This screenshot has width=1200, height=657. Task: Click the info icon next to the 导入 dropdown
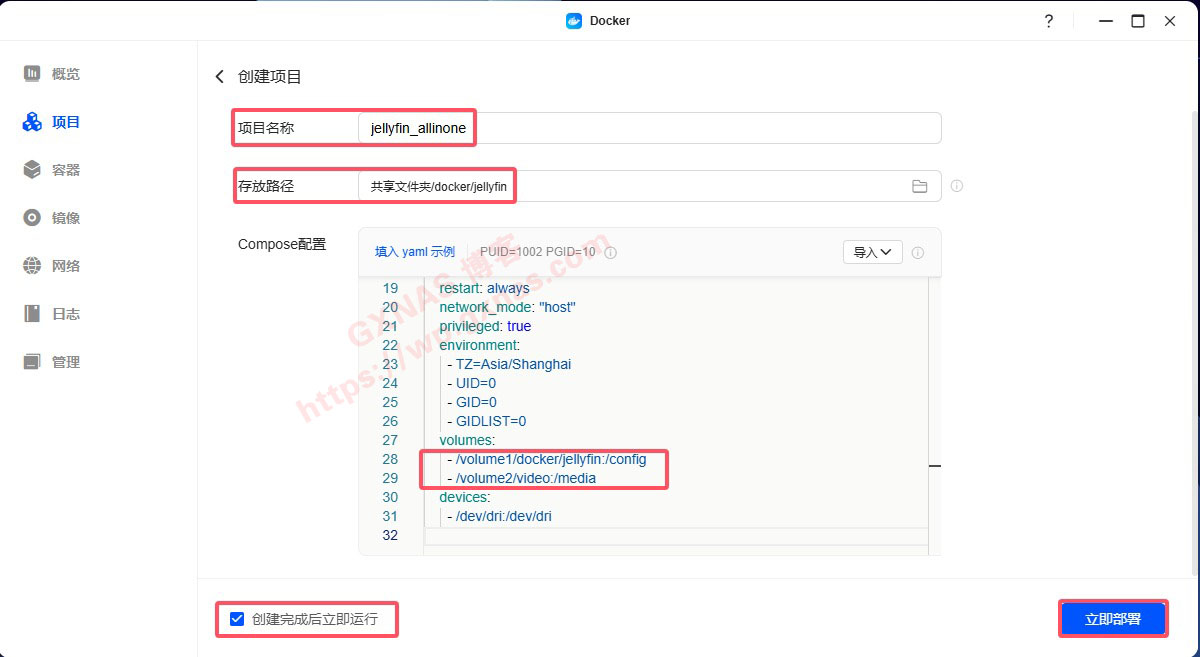(918, 253)
